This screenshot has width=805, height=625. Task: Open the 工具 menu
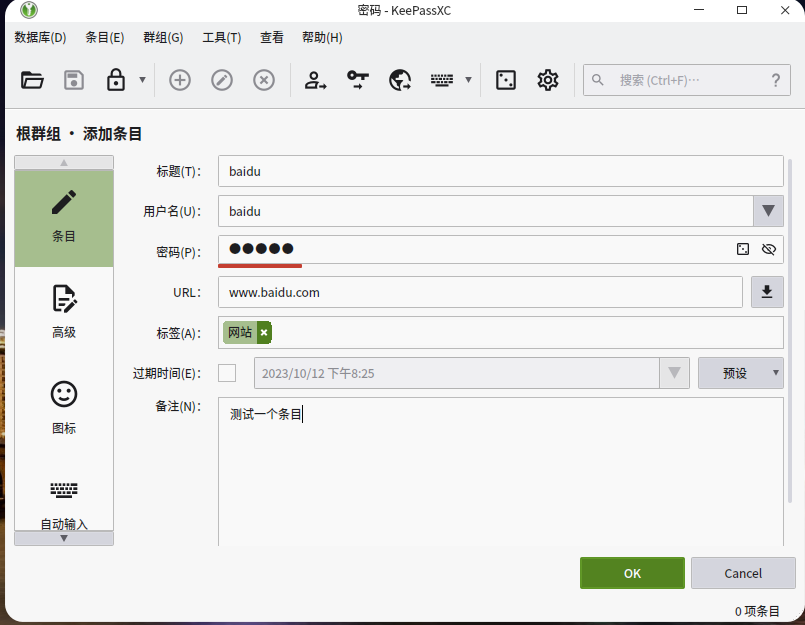pyautogui.click(x=220, y=36)
